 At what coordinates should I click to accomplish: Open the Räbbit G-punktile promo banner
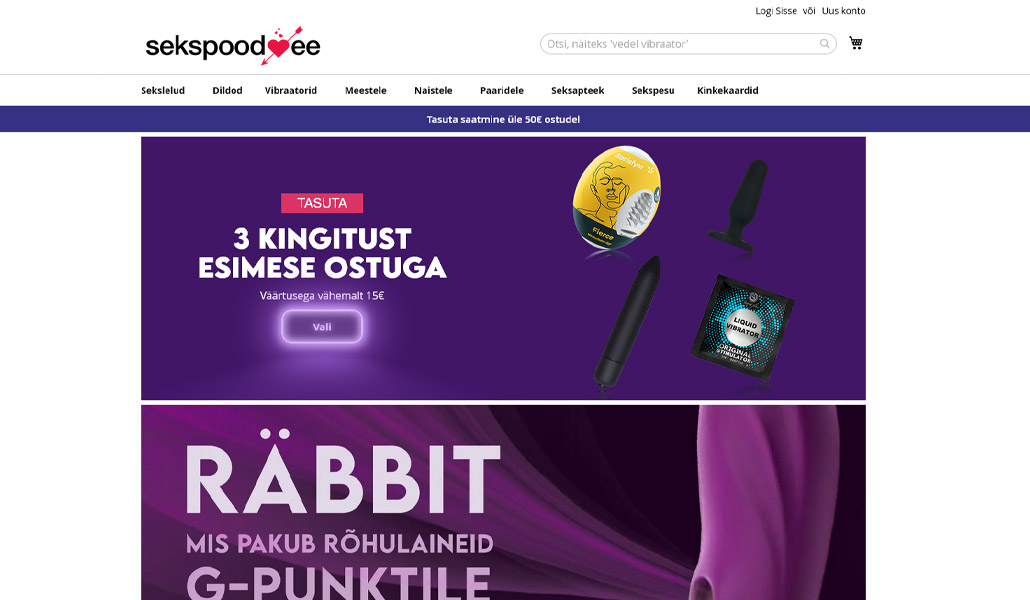tap(503, 502)
